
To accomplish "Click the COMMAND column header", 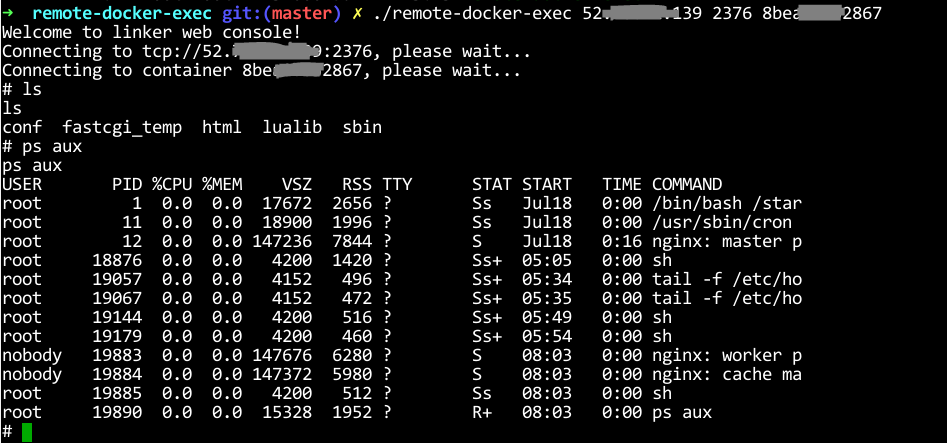I will (x=687, y=184).
